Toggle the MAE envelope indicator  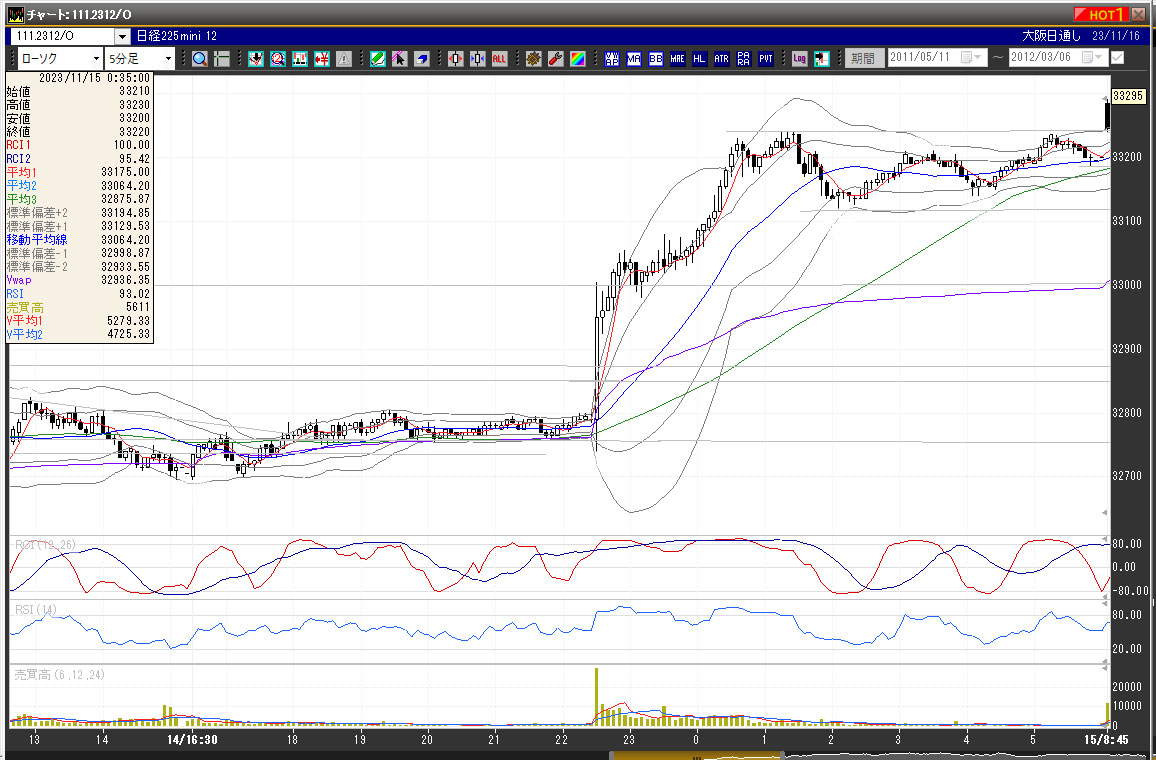[x=678, y=59]
